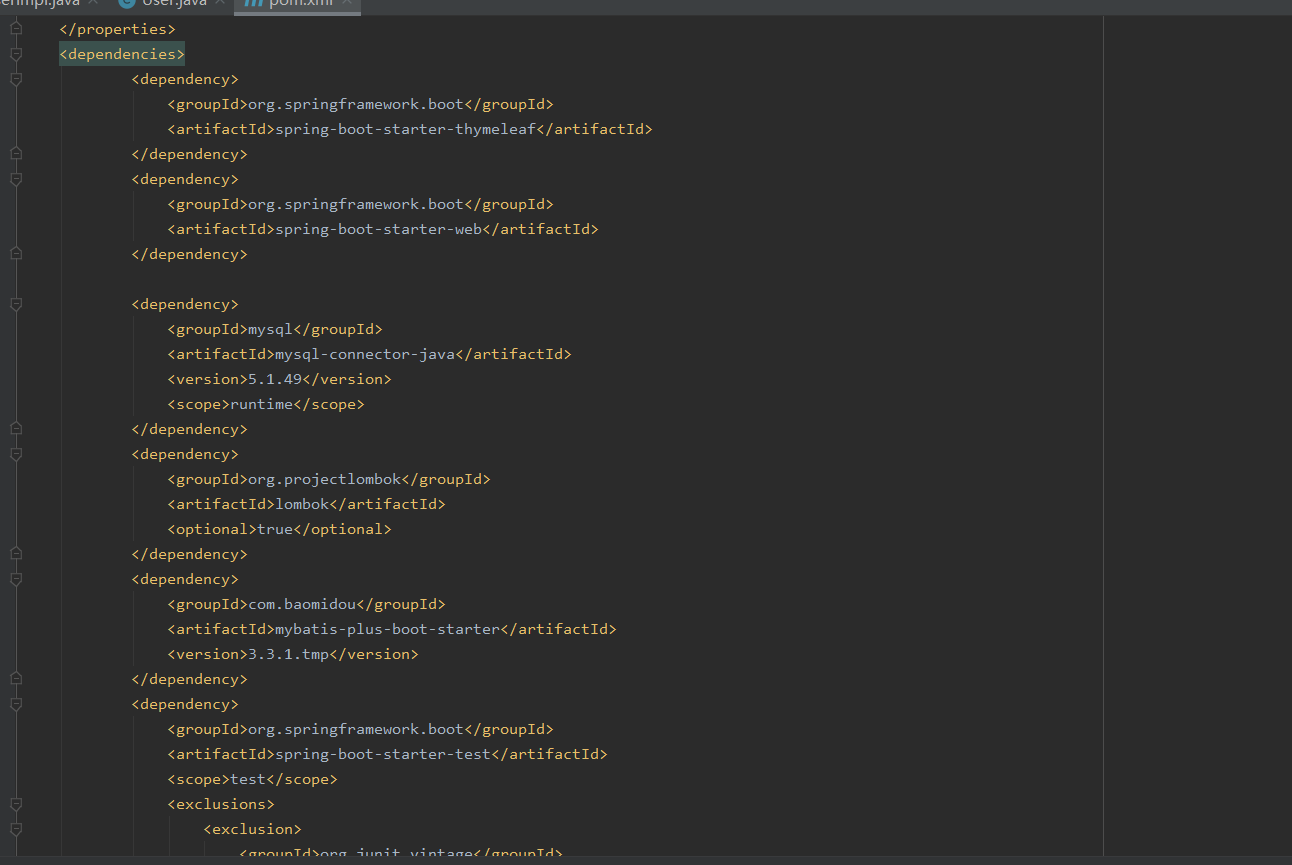Click artifactId mysql-connector-java text

[x=365, y=354]
